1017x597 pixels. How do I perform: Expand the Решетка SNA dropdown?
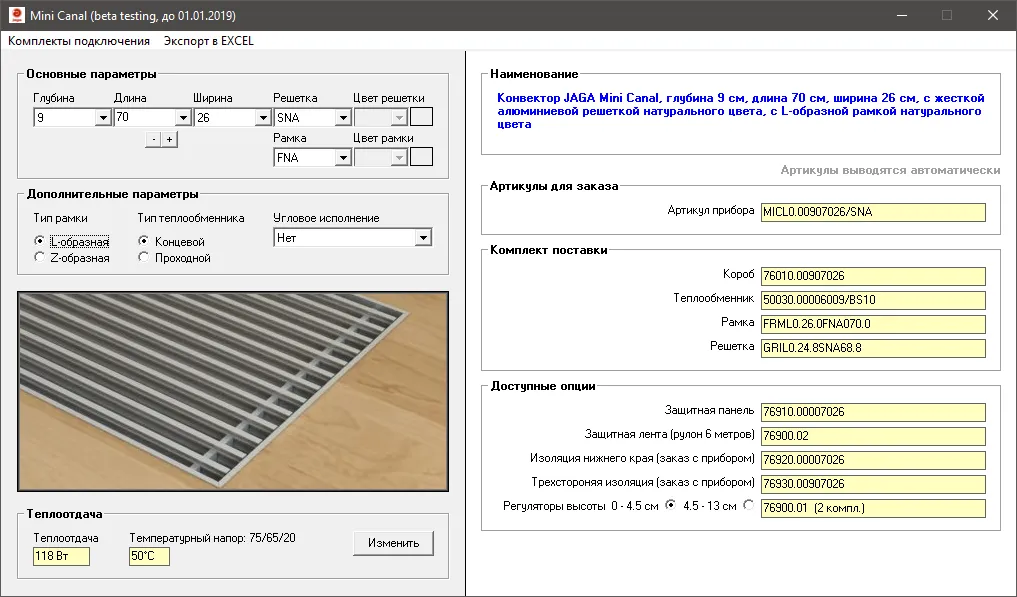[x=343, y=117]
